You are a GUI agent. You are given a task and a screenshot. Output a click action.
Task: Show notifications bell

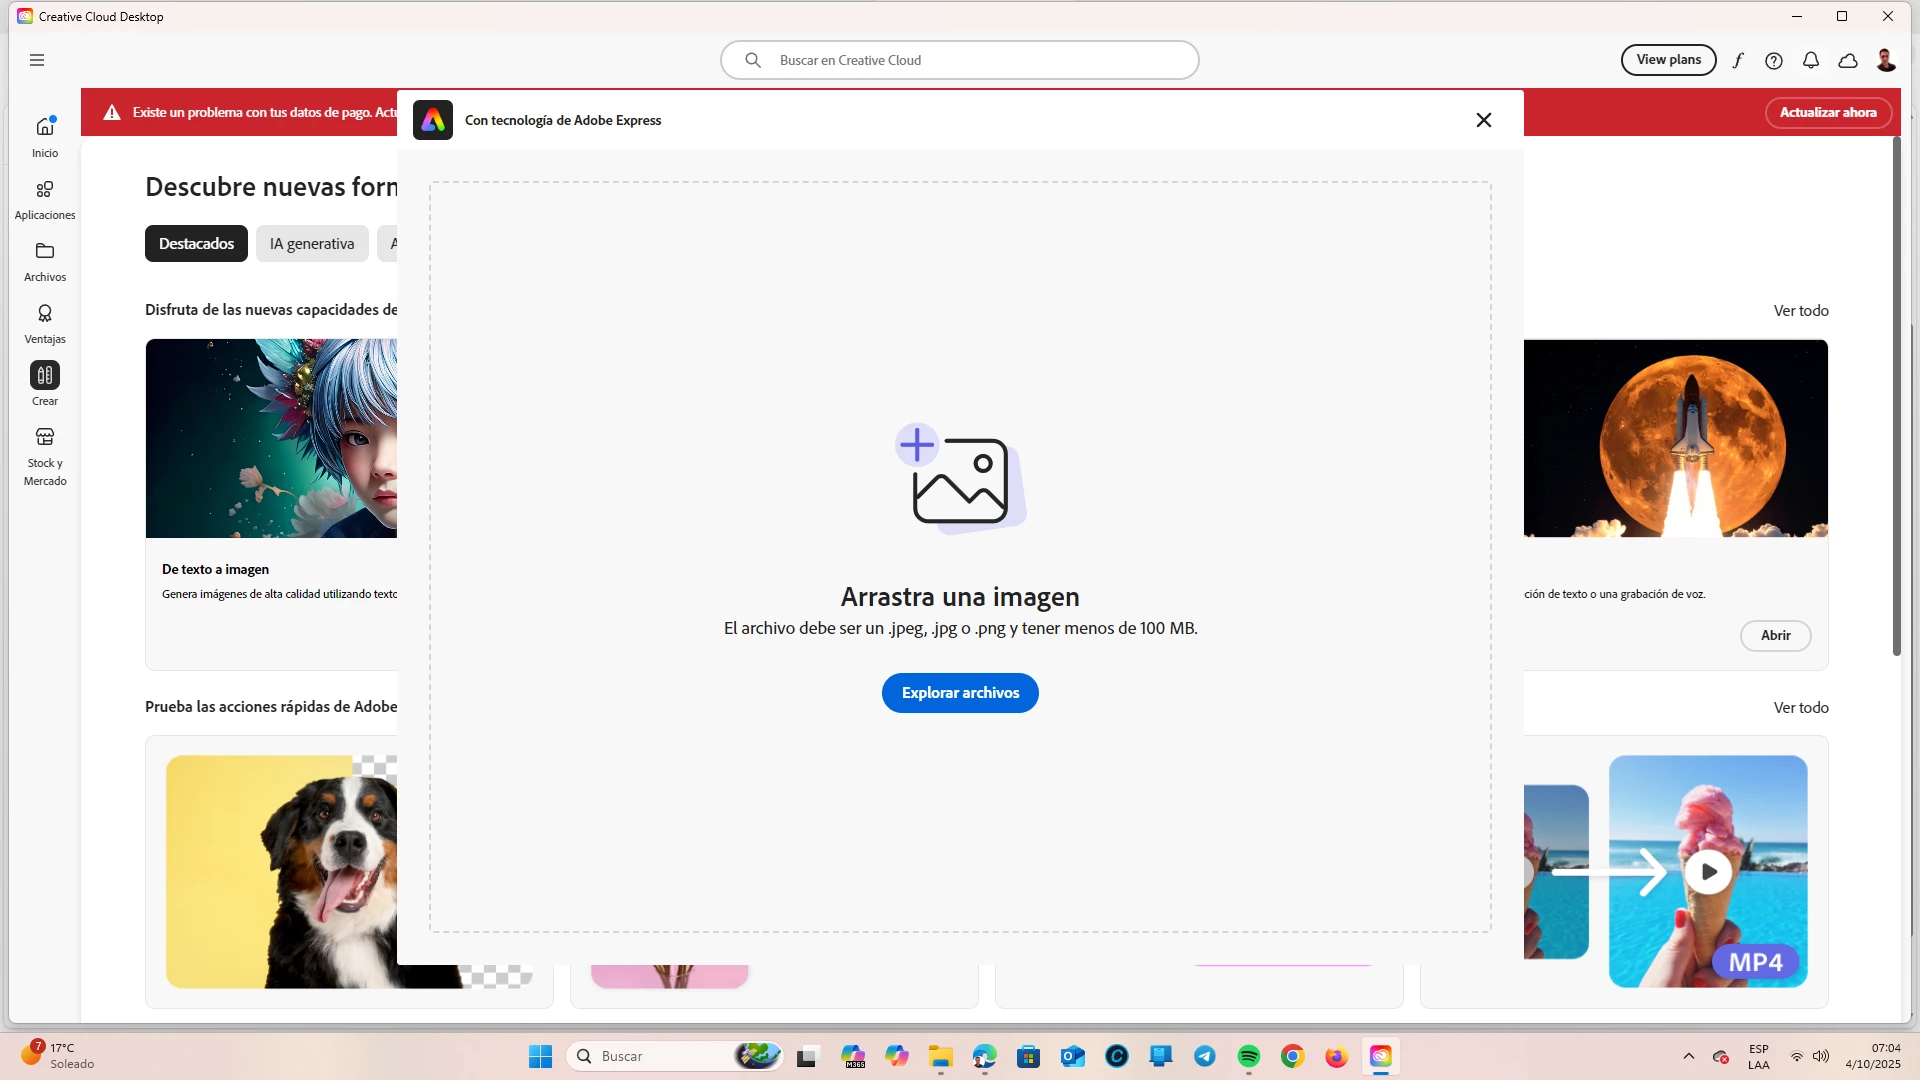point(1811,60)
